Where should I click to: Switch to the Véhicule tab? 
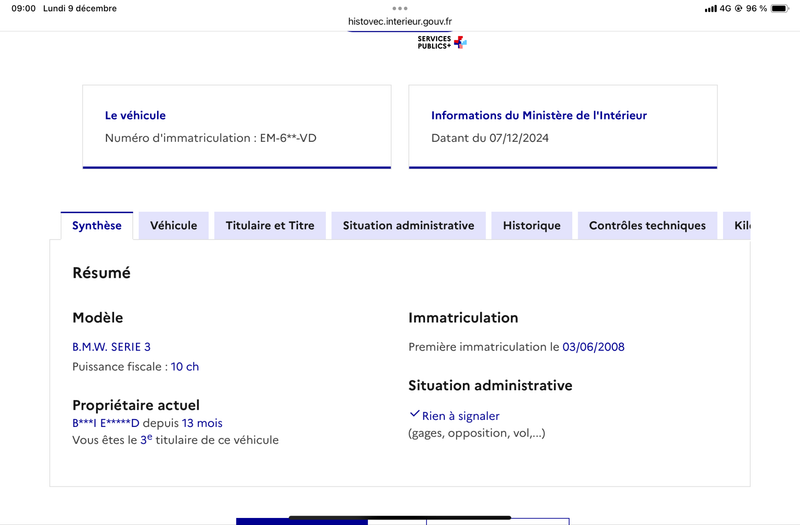click(x=173, y=226)
